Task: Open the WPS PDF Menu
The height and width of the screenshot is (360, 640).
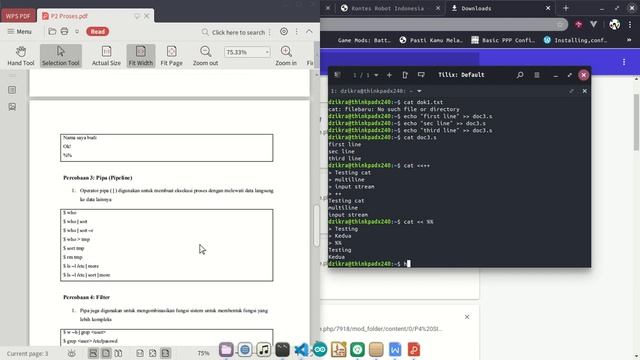Action: [19, 31]
